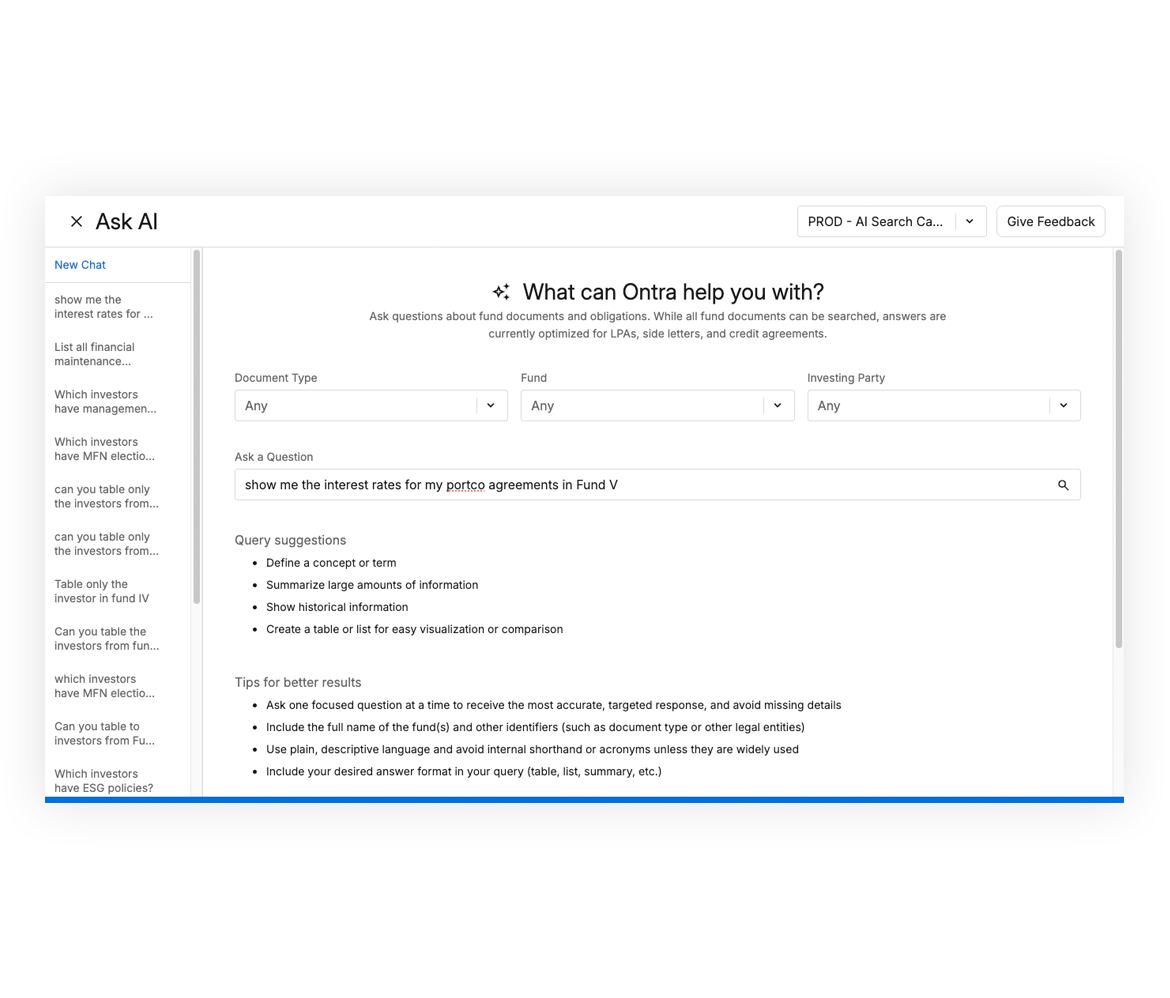
Task: Click tip 'Ask one focused question at a time'
Action: pos(554,705)
